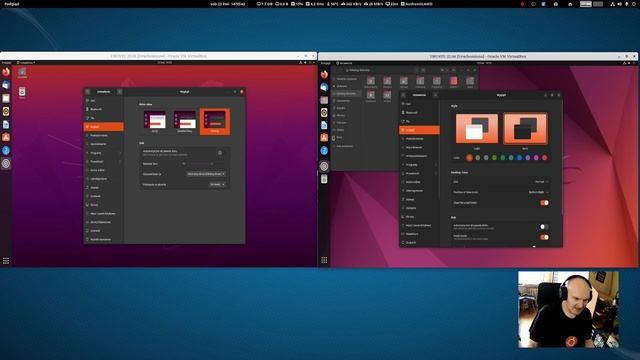Open Help in the left VM dock

coord(6,150)
